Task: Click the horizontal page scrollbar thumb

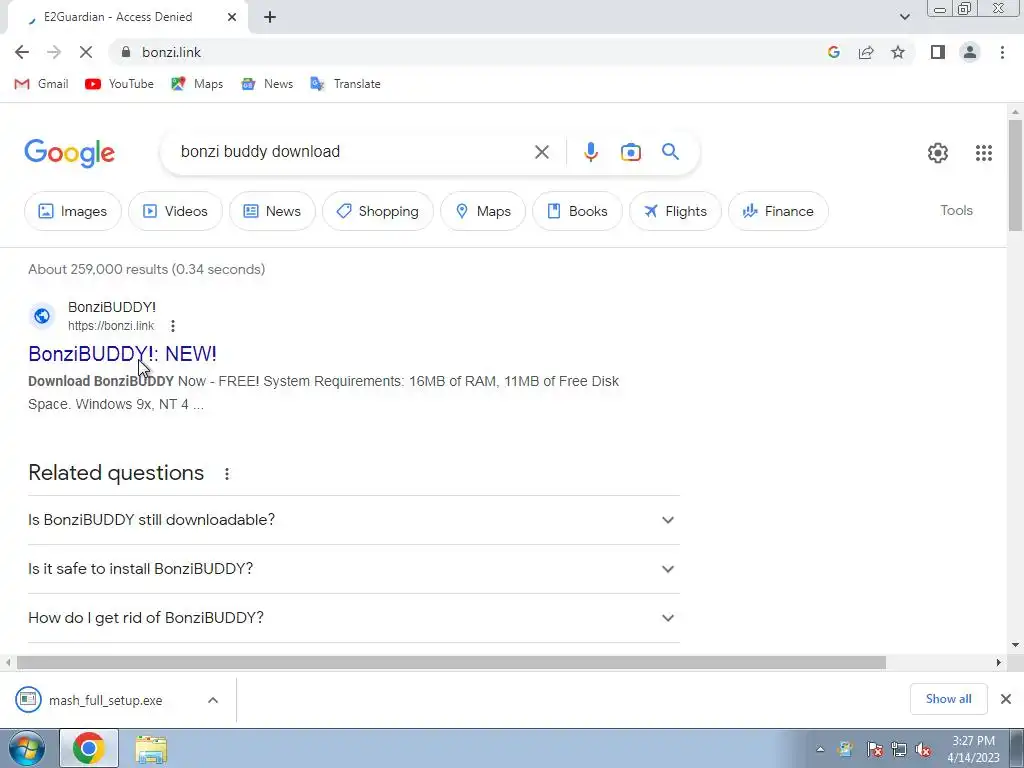Action: [451, 662]
